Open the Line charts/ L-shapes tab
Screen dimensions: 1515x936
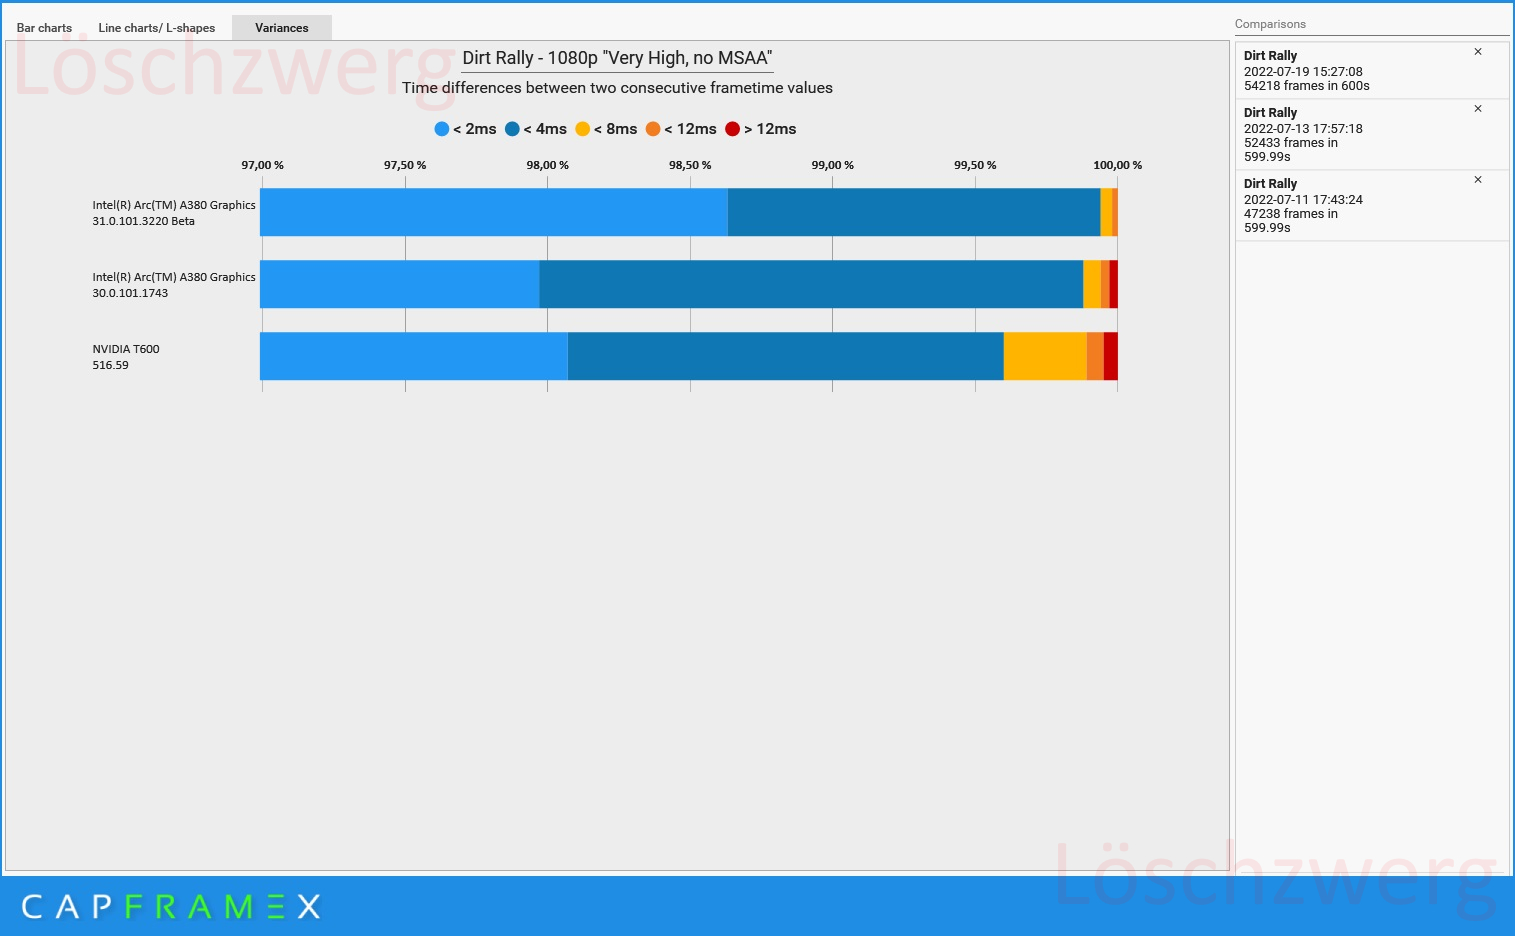coord(157,28)
